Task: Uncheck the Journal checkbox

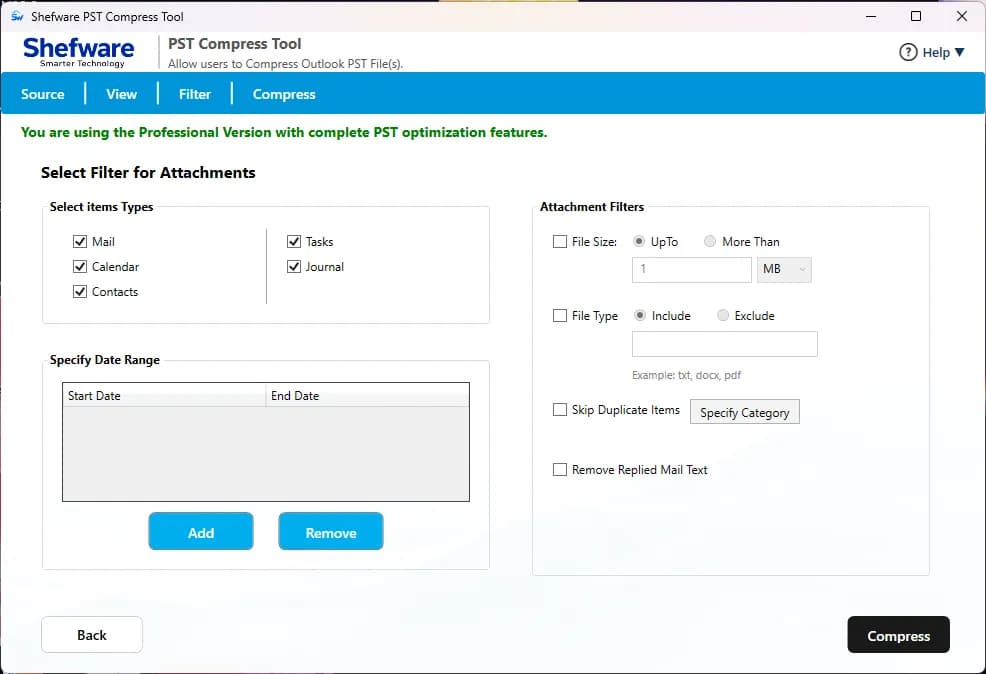Action: pyautogui.click(x=294, y=267)
